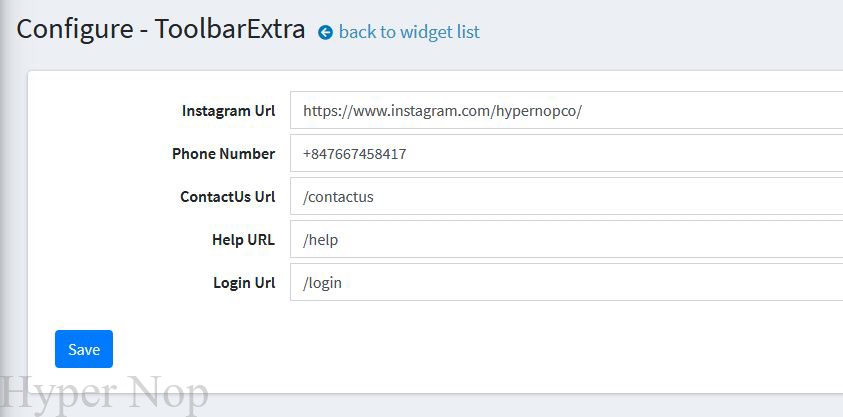
Task: Click the Configure - ToolbarExtra page heading
Action: [161, 29]
